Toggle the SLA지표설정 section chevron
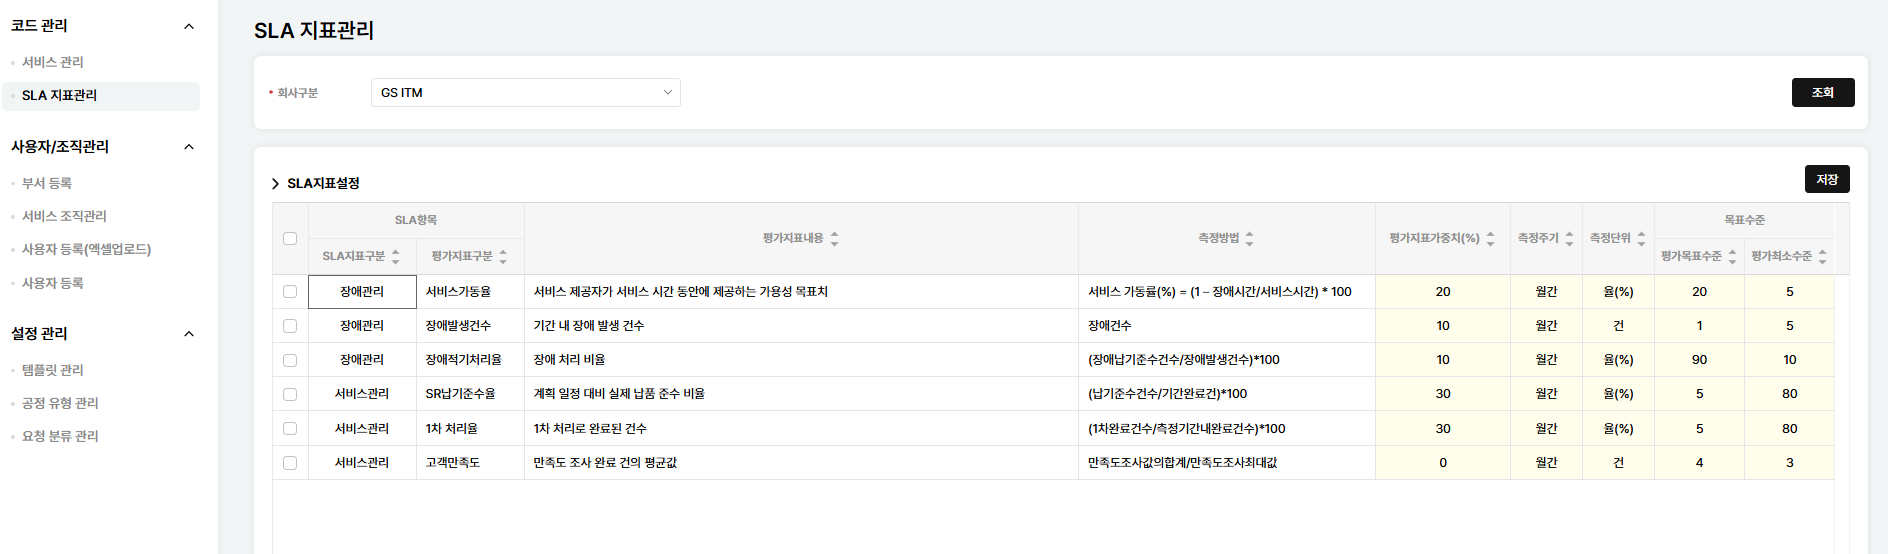This screenshot has height=554, width=1888. coord(275,184)
